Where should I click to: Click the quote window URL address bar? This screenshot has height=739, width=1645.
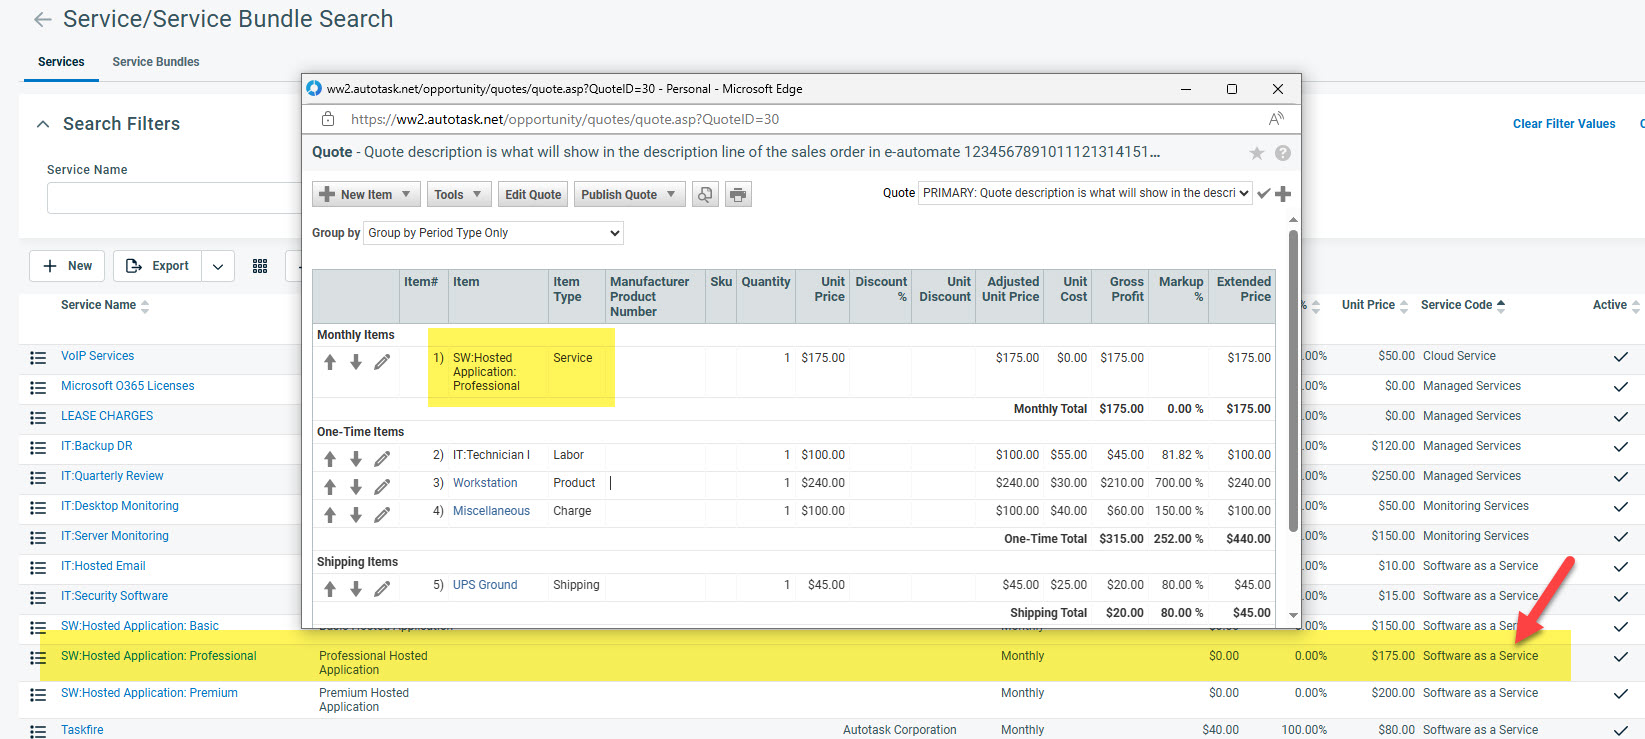(x=564, y=119)
